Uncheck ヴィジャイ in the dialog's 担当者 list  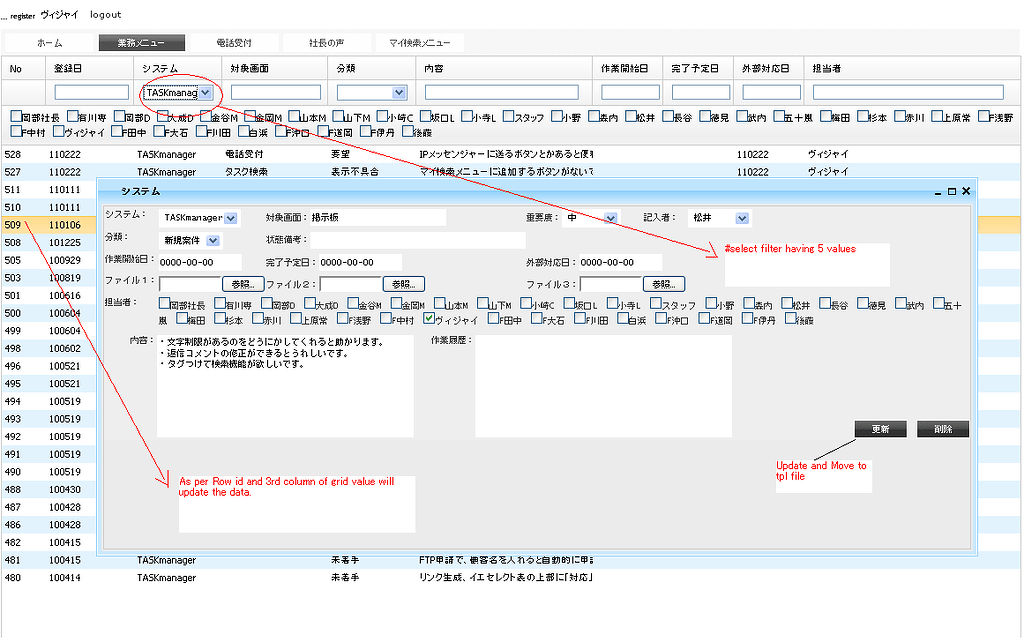(x=428, y=319)
